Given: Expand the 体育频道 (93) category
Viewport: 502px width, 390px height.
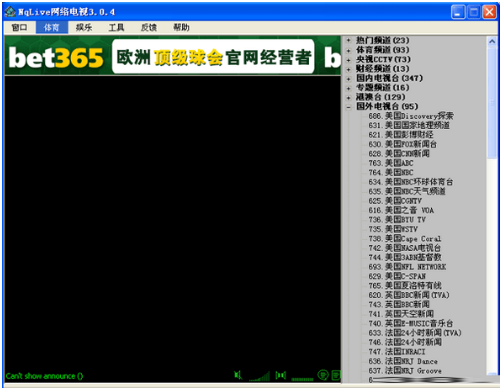Looking at the screenshot, I should pyautogui.click(x=349, y=50).
